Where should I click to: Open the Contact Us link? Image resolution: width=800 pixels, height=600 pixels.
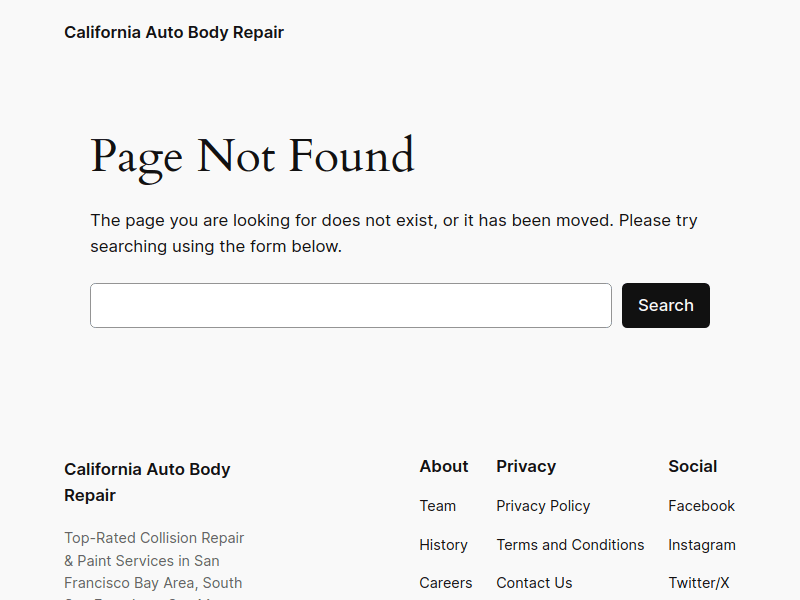(x=534, y=582)
